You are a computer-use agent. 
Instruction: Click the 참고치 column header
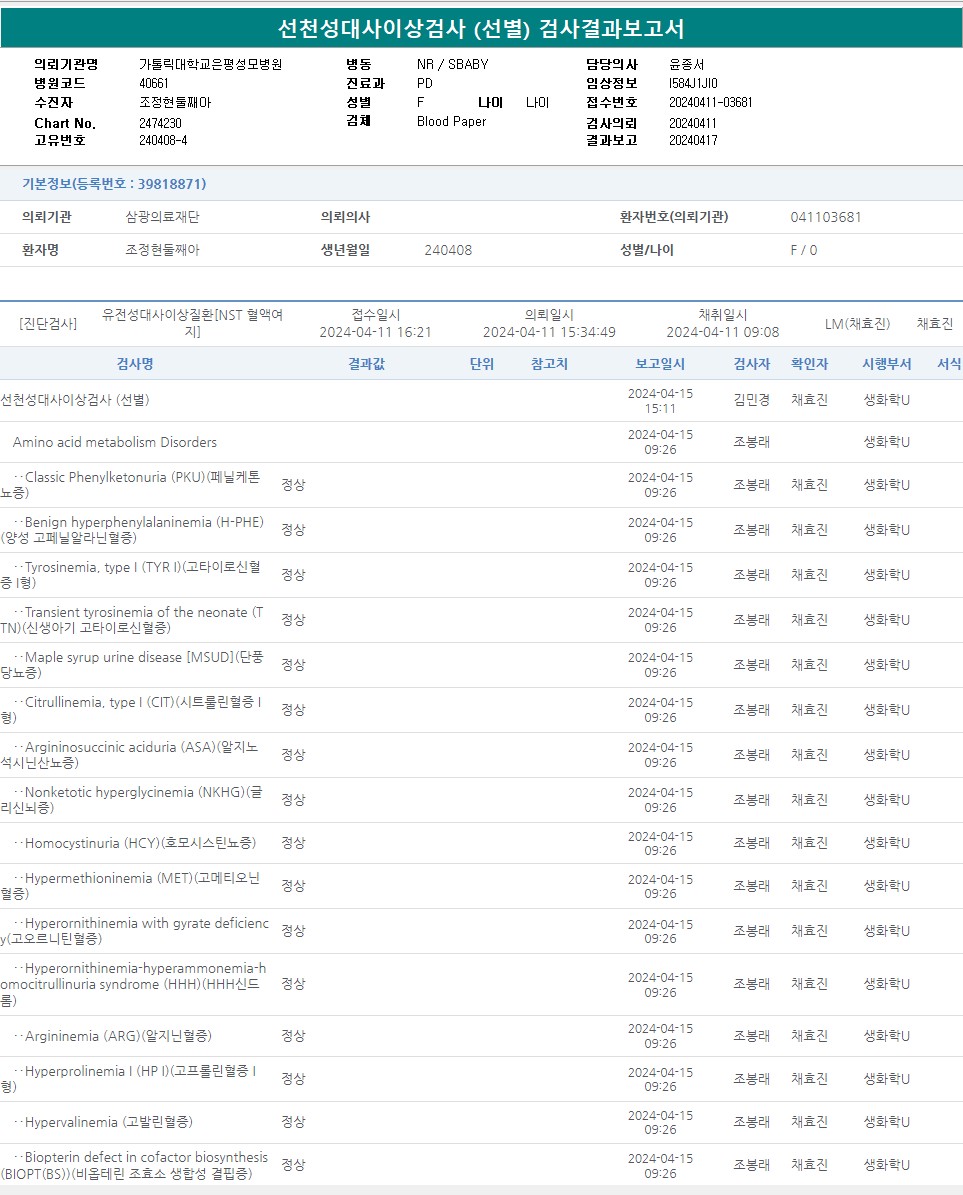point(549,364)
